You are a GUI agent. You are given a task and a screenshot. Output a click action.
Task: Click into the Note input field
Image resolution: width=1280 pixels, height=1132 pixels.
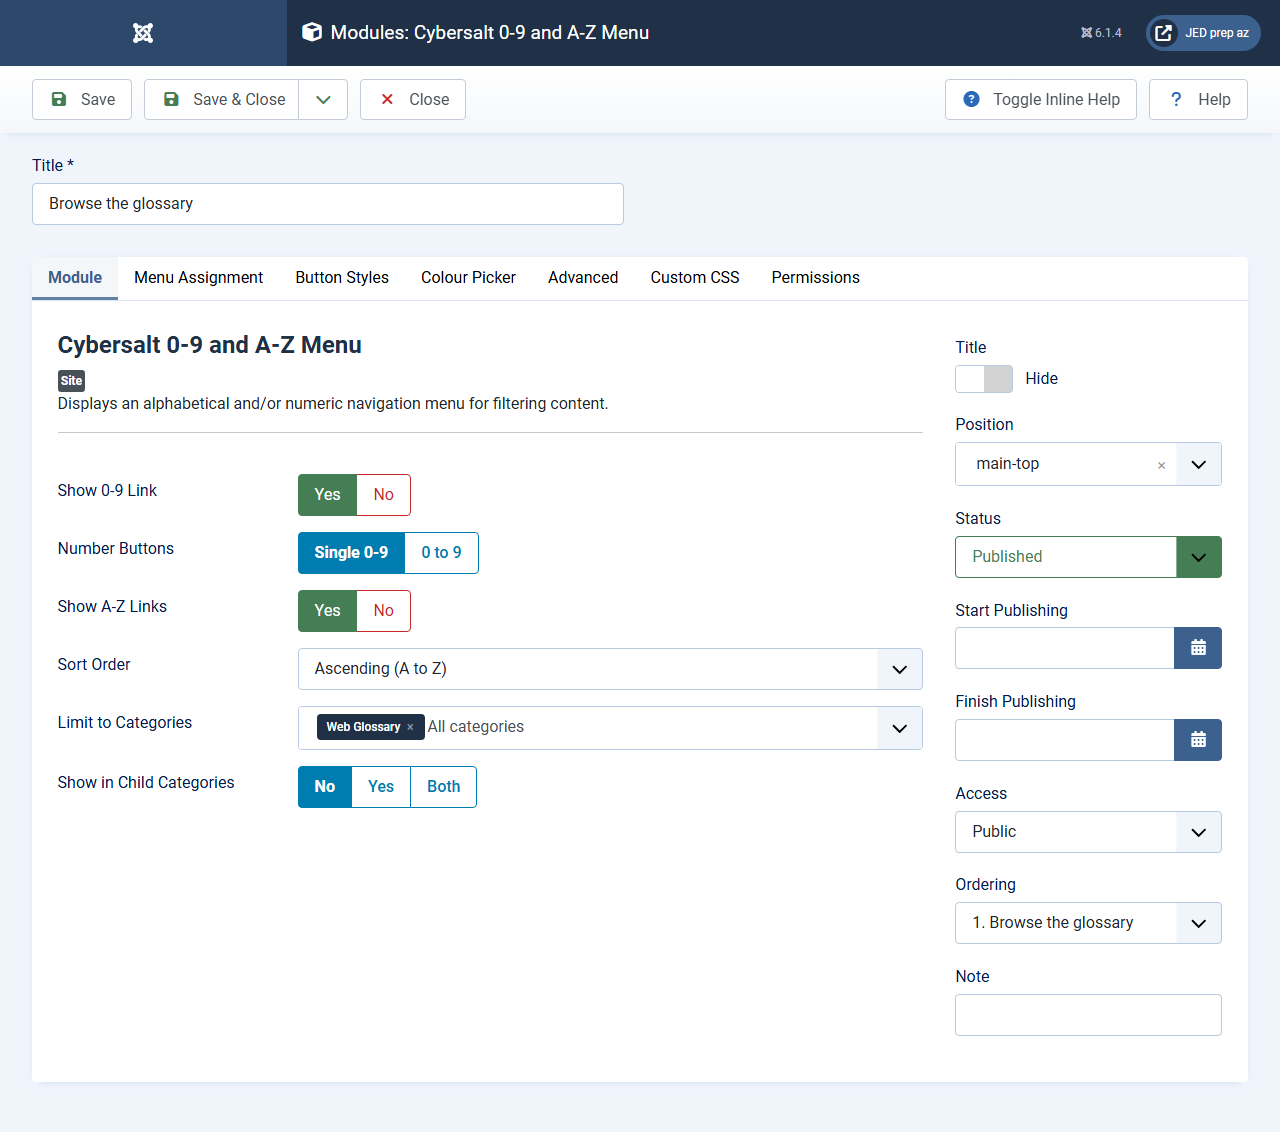[x=1088, y=1015]
